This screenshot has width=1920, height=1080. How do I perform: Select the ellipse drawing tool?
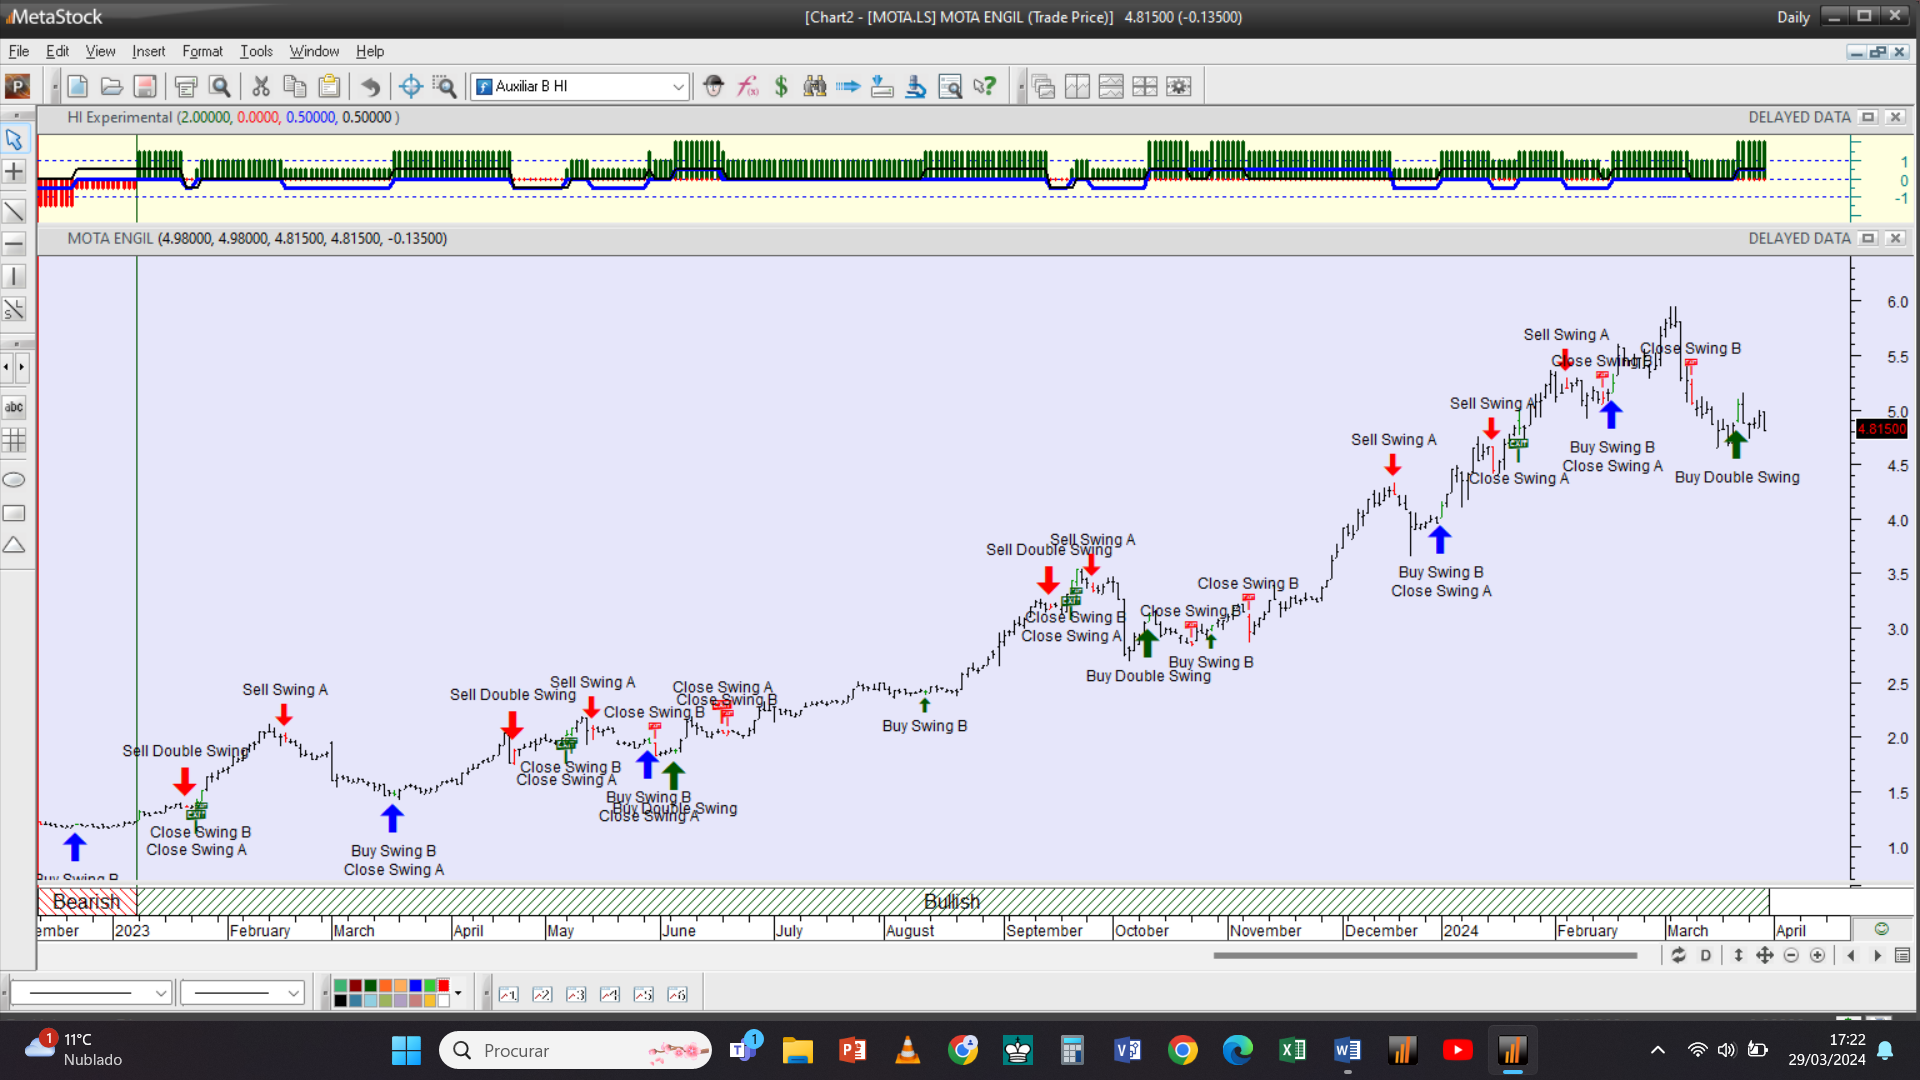click(x=14, y=480)
